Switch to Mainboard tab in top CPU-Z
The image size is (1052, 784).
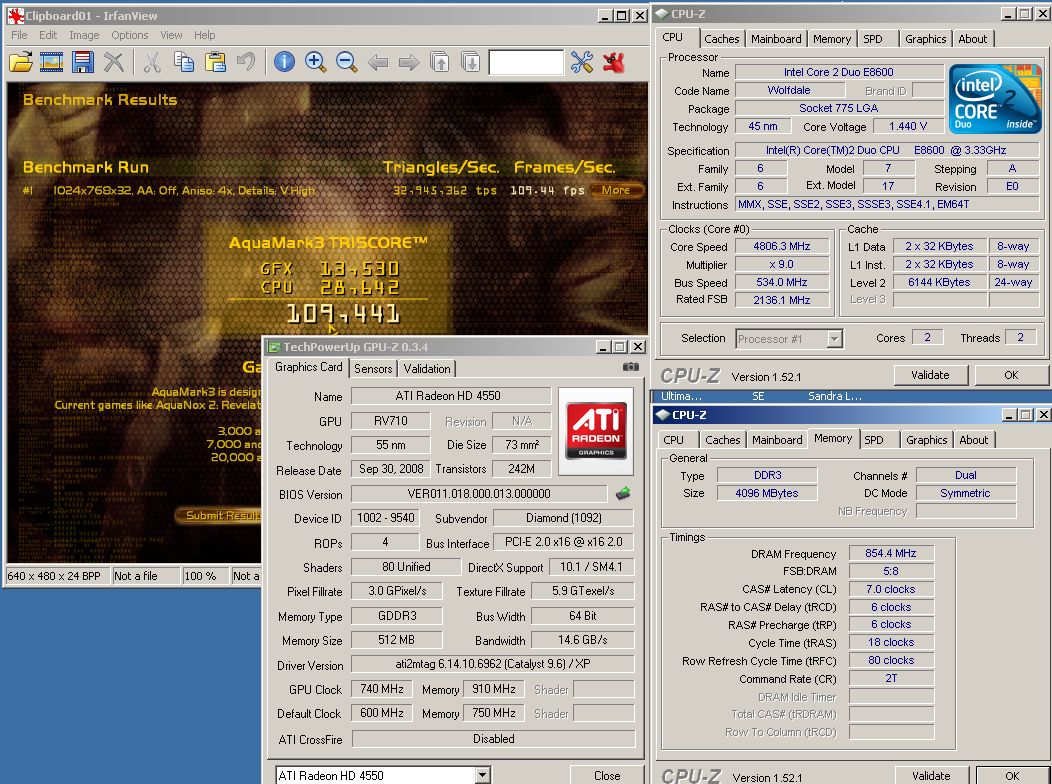pyautogui.click(x=776, y=39)
